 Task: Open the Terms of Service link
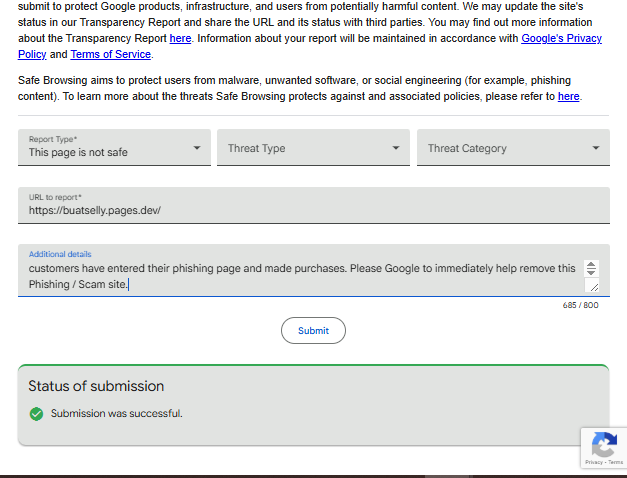pyautogui.click(x=111, y=54)
